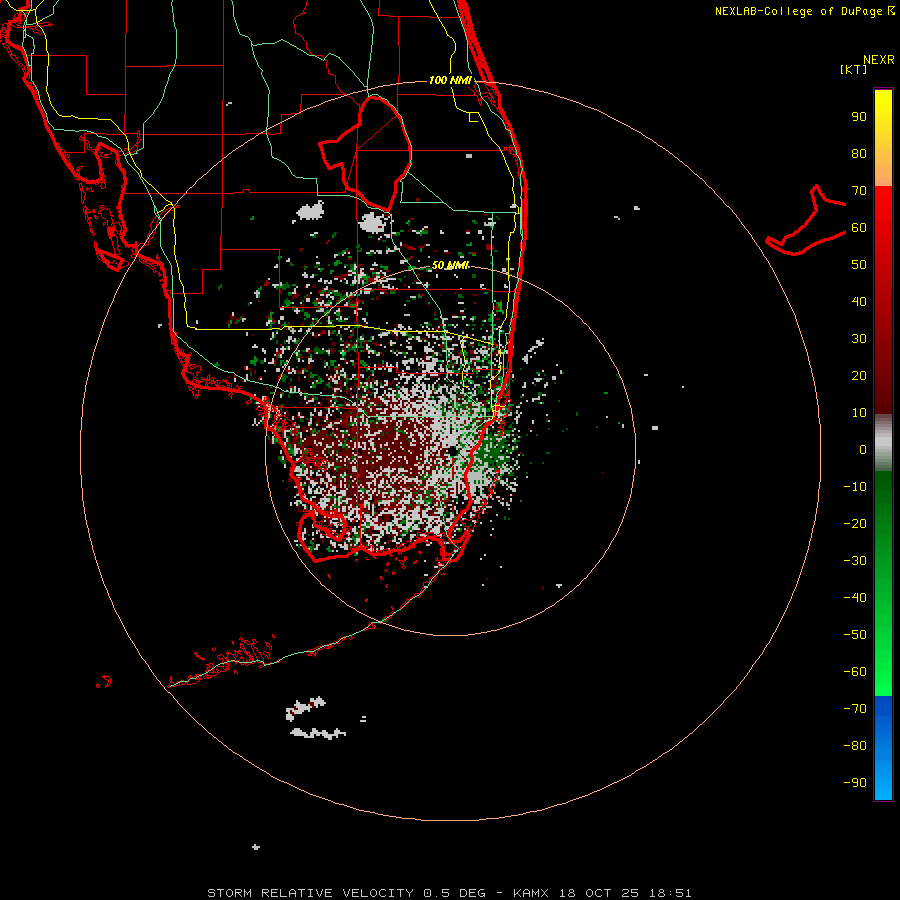Click the '-60' value on velocity scale
Screen dimensions: 900x900
click(x=855, y=672)
